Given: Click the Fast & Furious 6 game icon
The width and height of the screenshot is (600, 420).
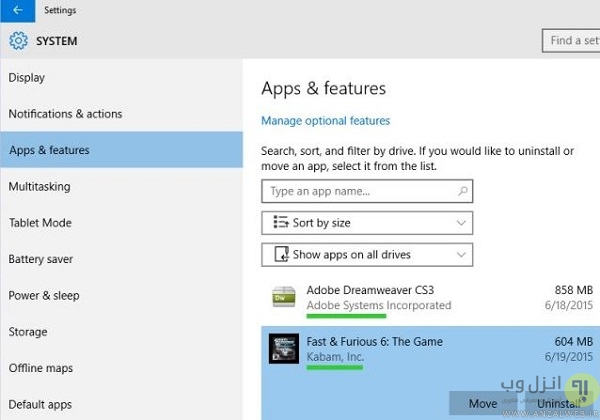Looking at the screenshot, I should tap(283, 349).
